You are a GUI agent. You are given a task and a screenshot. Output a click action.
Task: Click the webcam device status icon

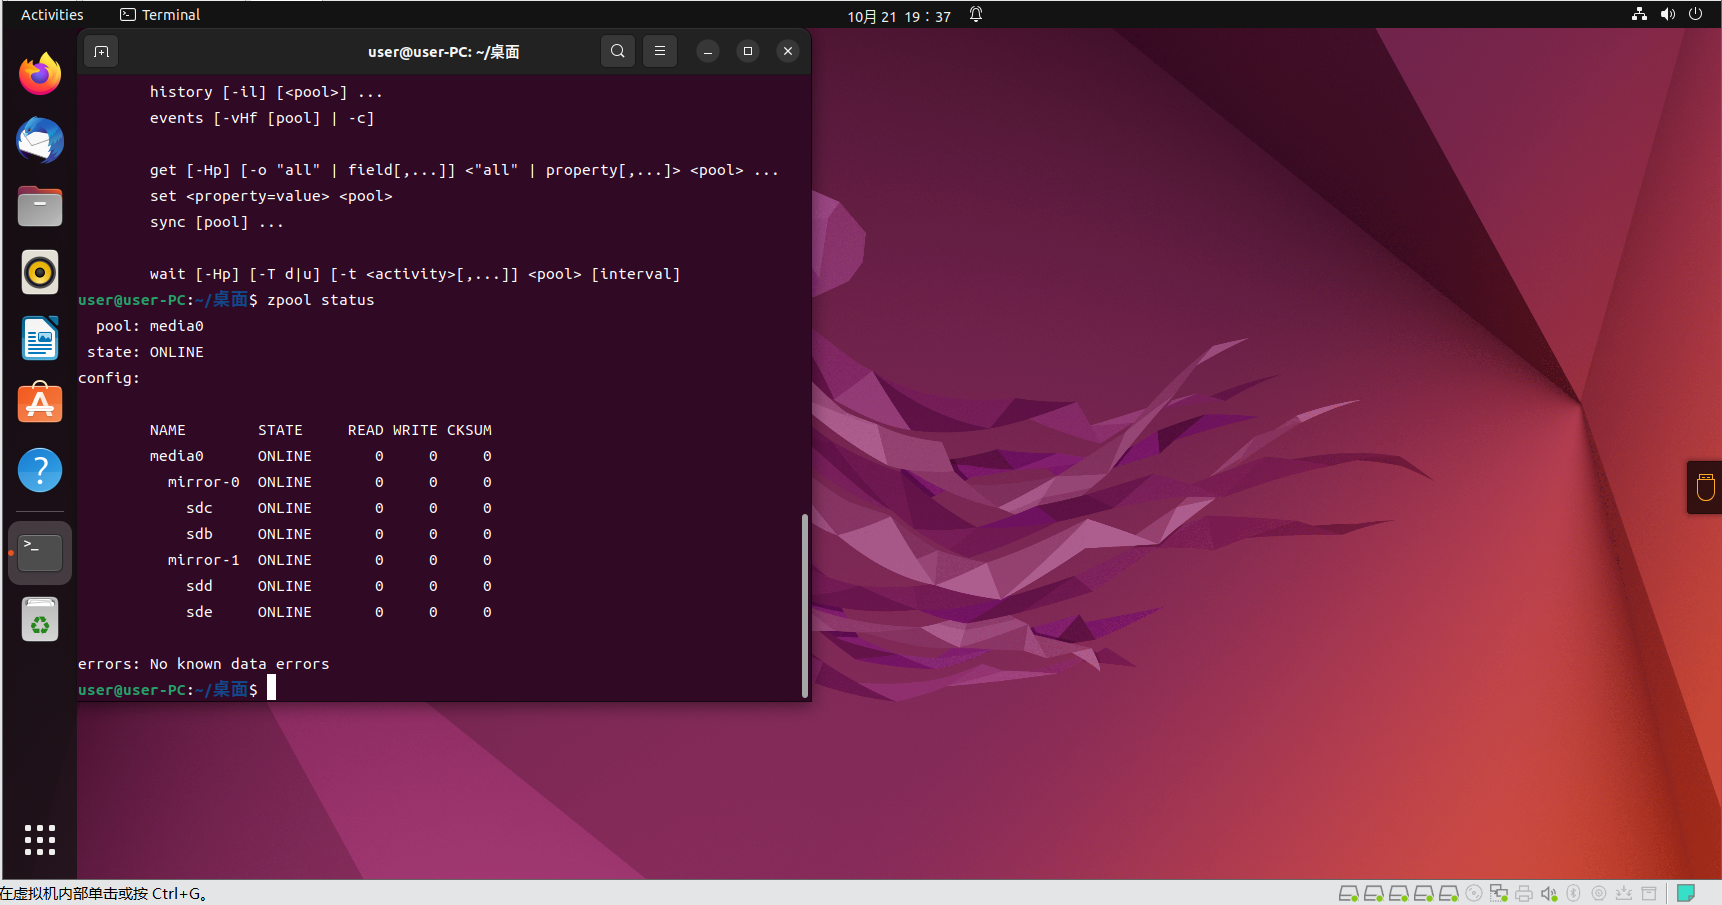[x=1598, y=893]
